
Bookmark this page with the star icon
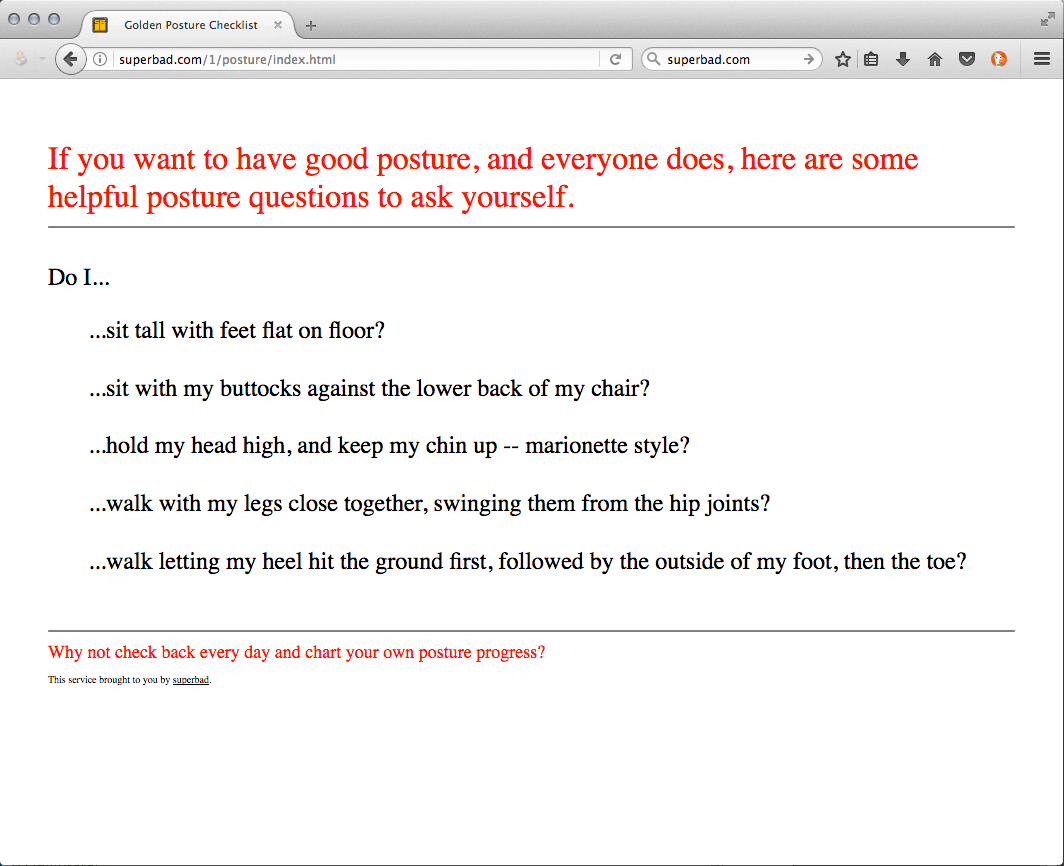point(843,60)
